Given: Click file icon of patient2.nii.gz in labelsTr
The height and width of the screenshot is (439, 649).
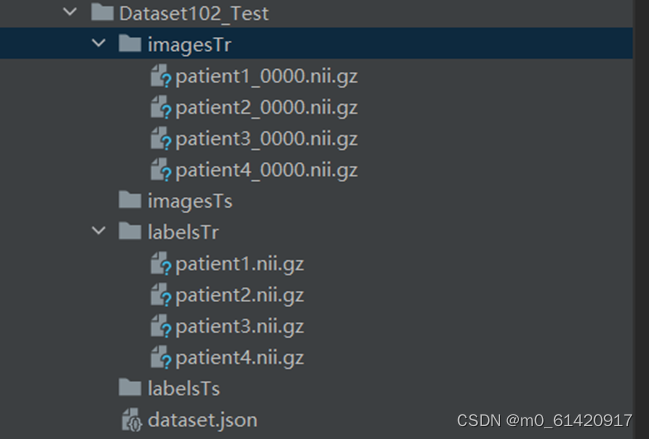Looking at the screenshot, I should click(x=161, y=295).
